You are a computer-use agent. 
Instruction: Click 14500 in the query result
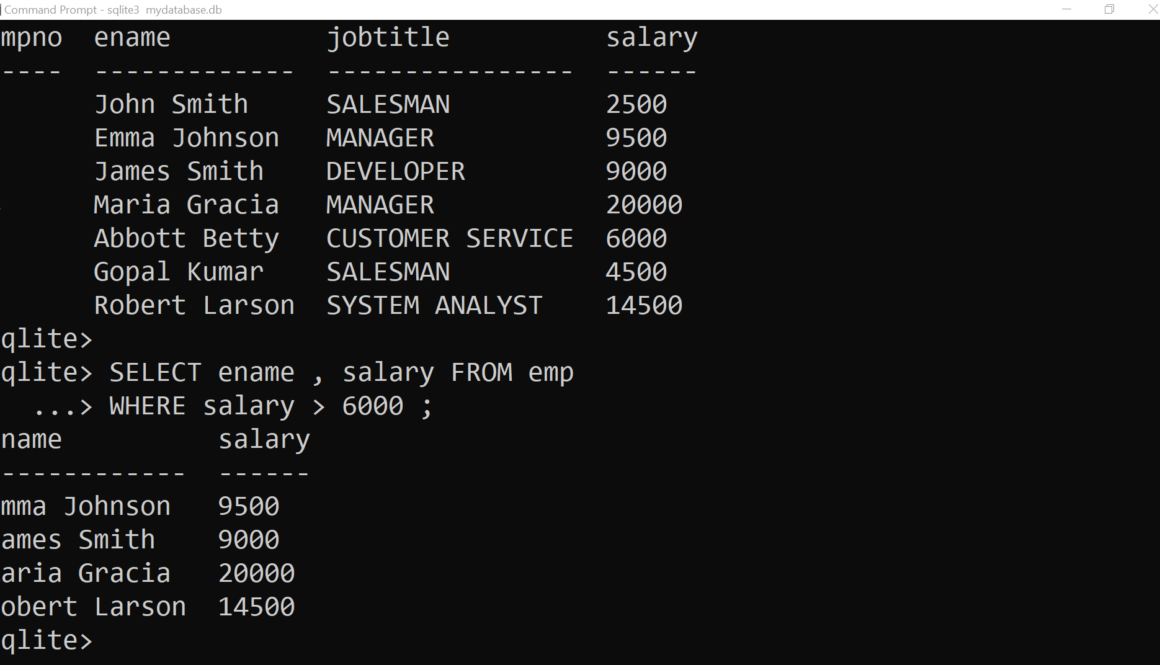tap(256, 607)
